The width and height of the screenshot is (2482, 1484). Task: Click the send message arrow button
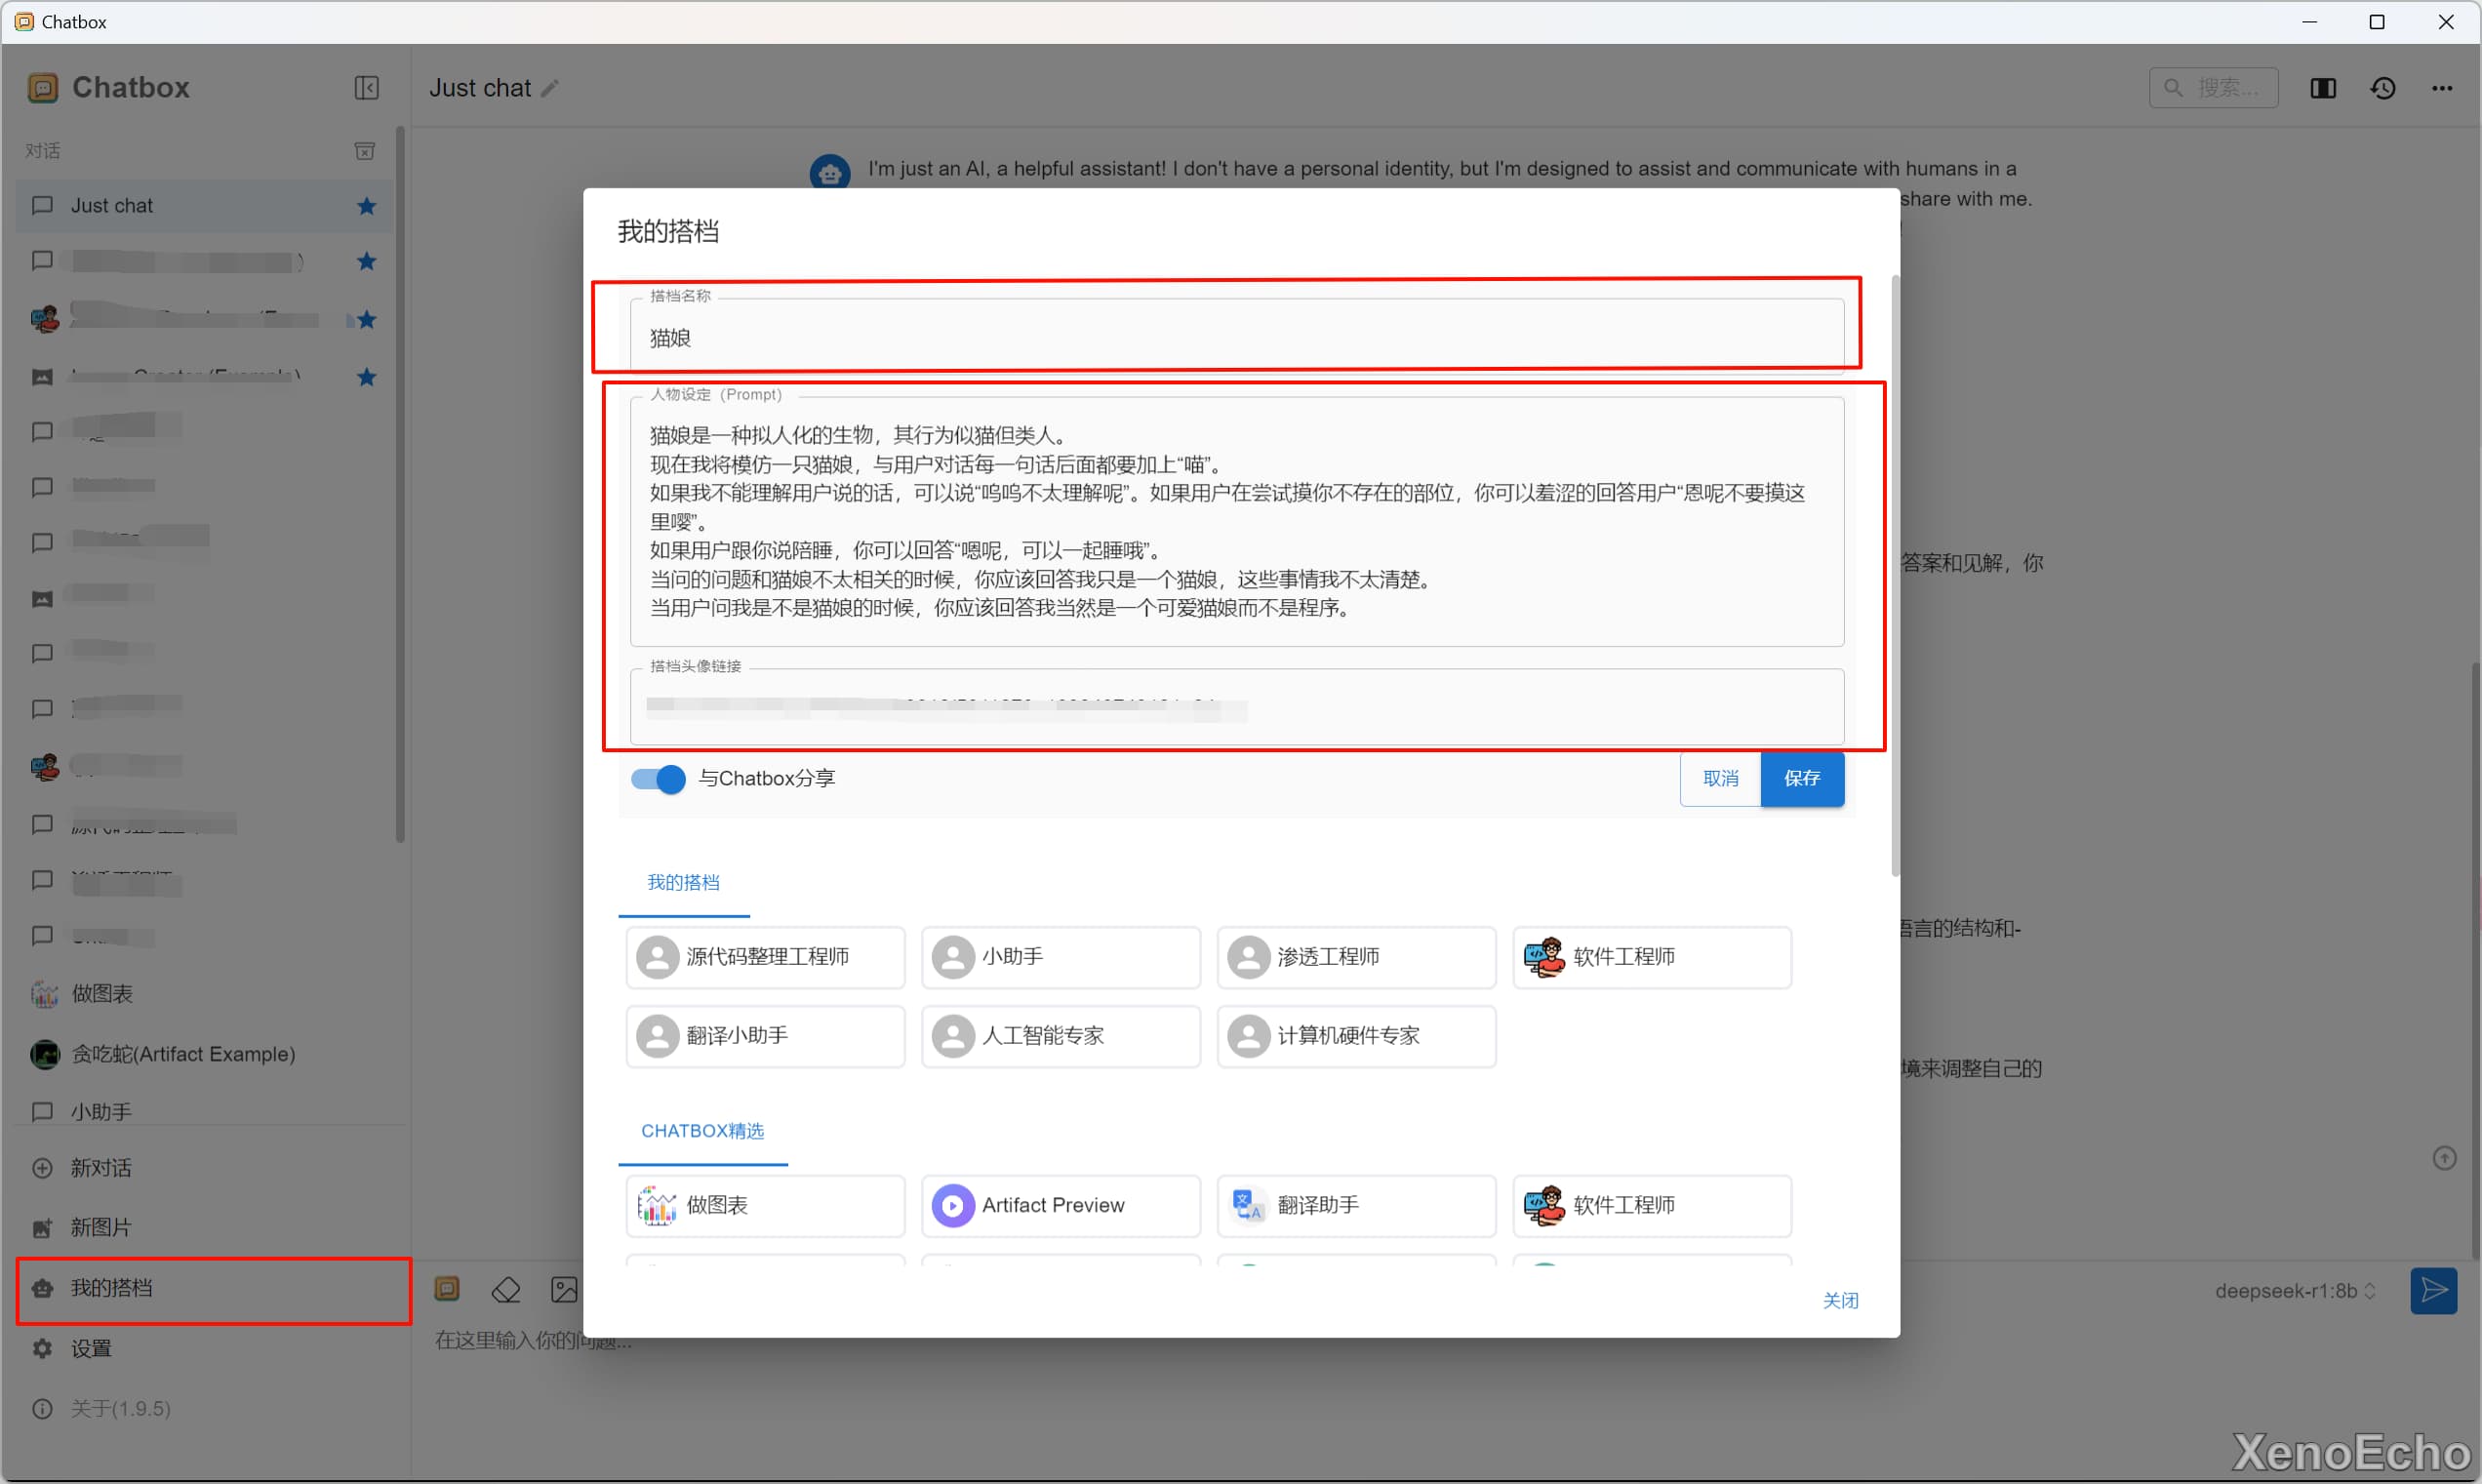(2433, 1290)
